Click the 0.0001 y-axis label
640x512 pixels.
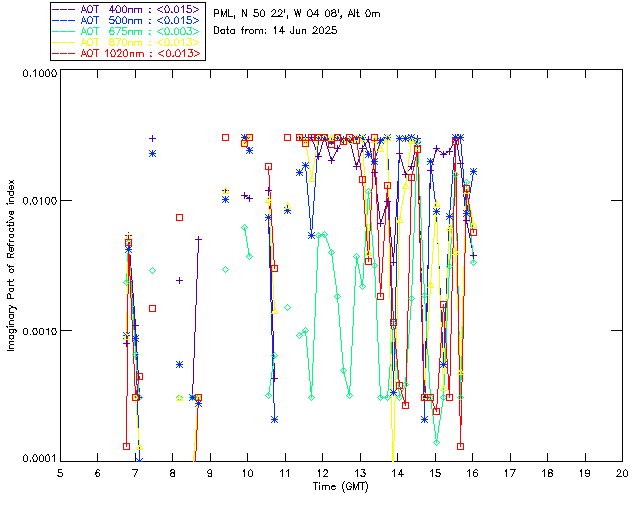39,459
